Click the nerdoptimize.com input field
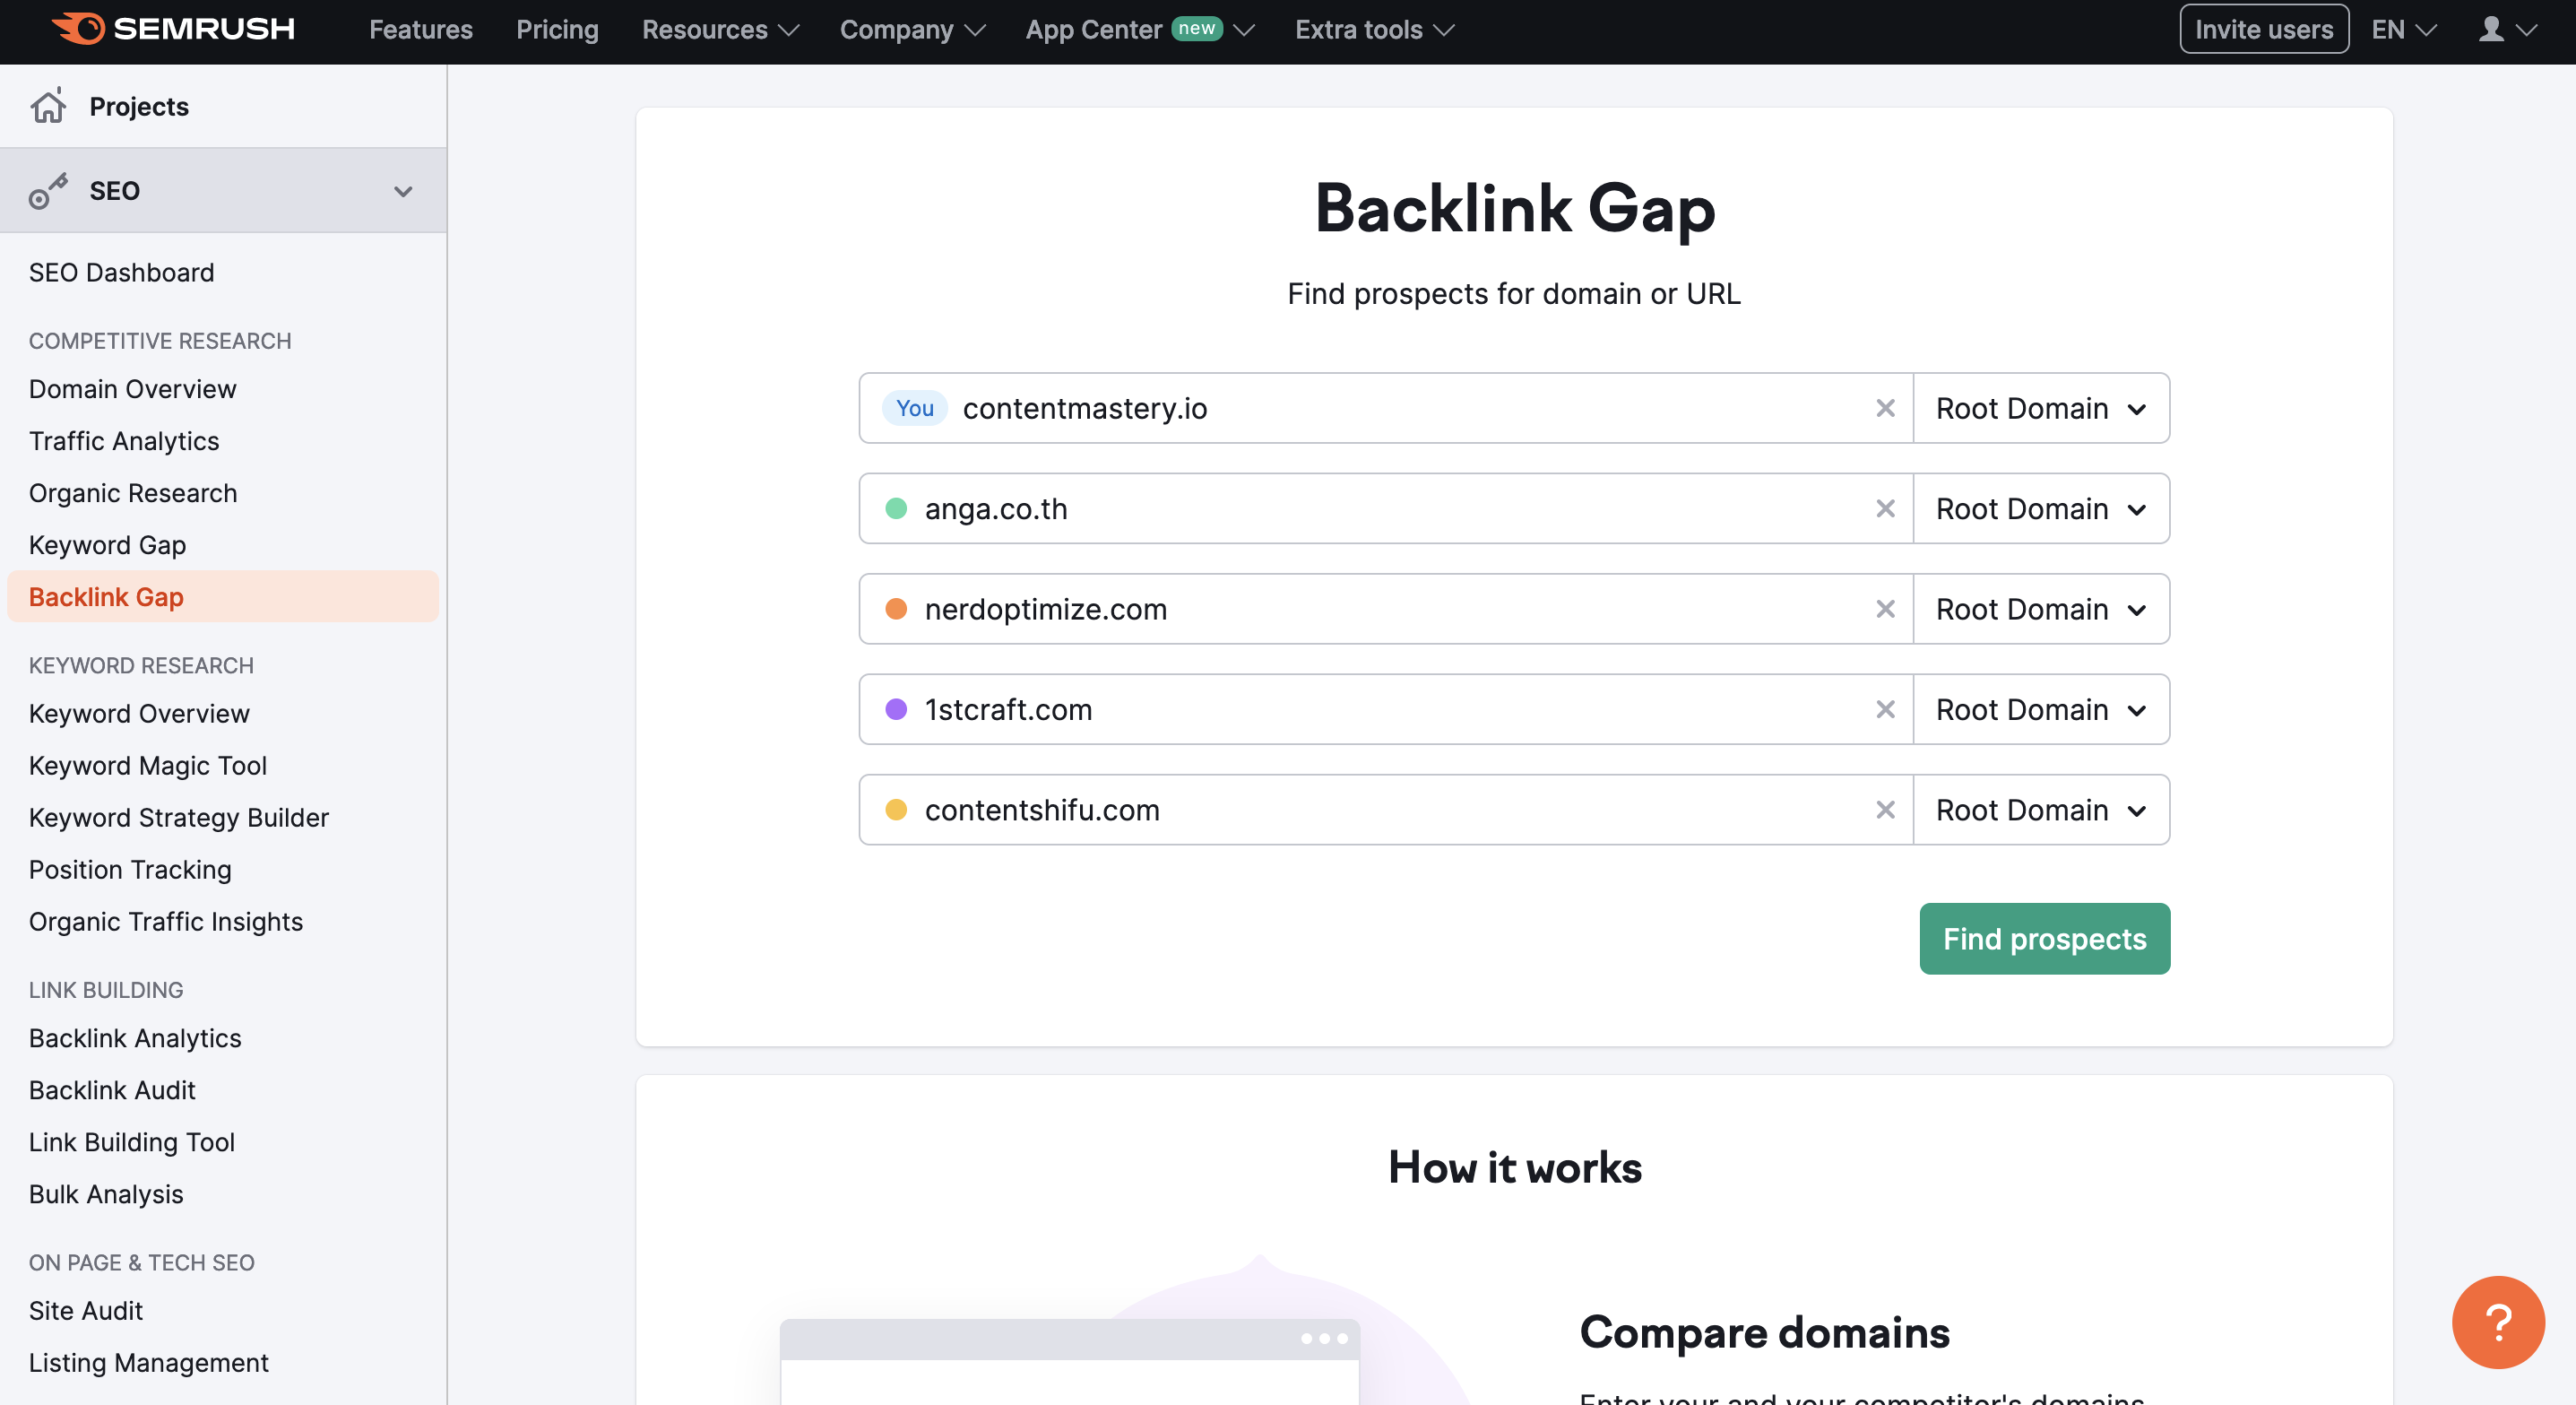Image resolution: width=2576 pixels, height=1405 pixels. 1386,609
